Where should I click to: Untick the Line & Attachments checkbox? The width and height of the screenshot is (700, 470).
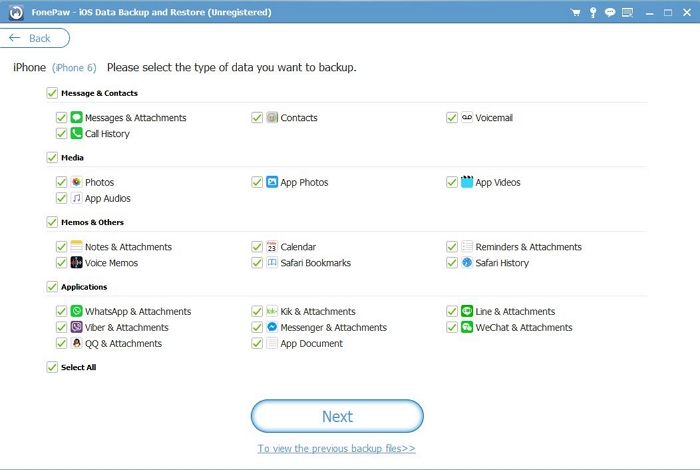point(452,311)
